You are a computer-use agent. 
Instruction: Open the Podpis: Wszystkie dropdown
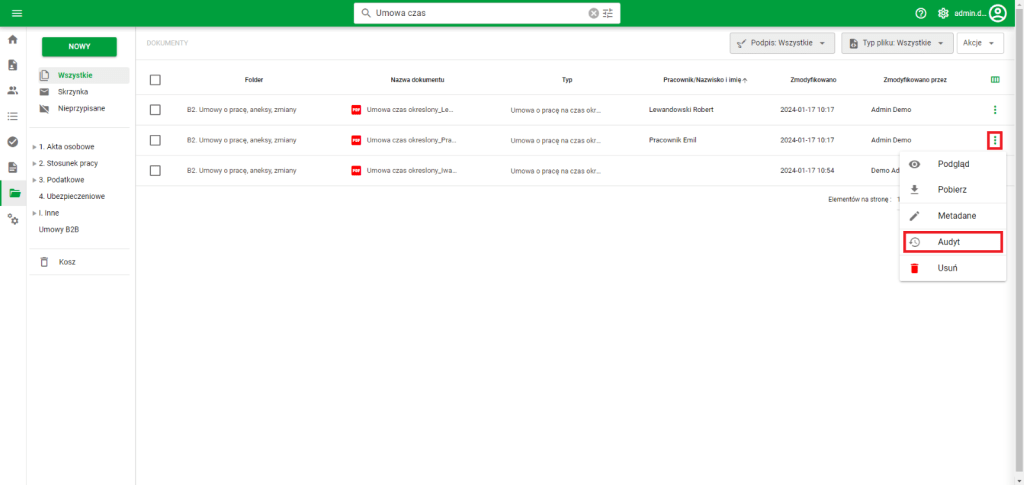point(782,43)
